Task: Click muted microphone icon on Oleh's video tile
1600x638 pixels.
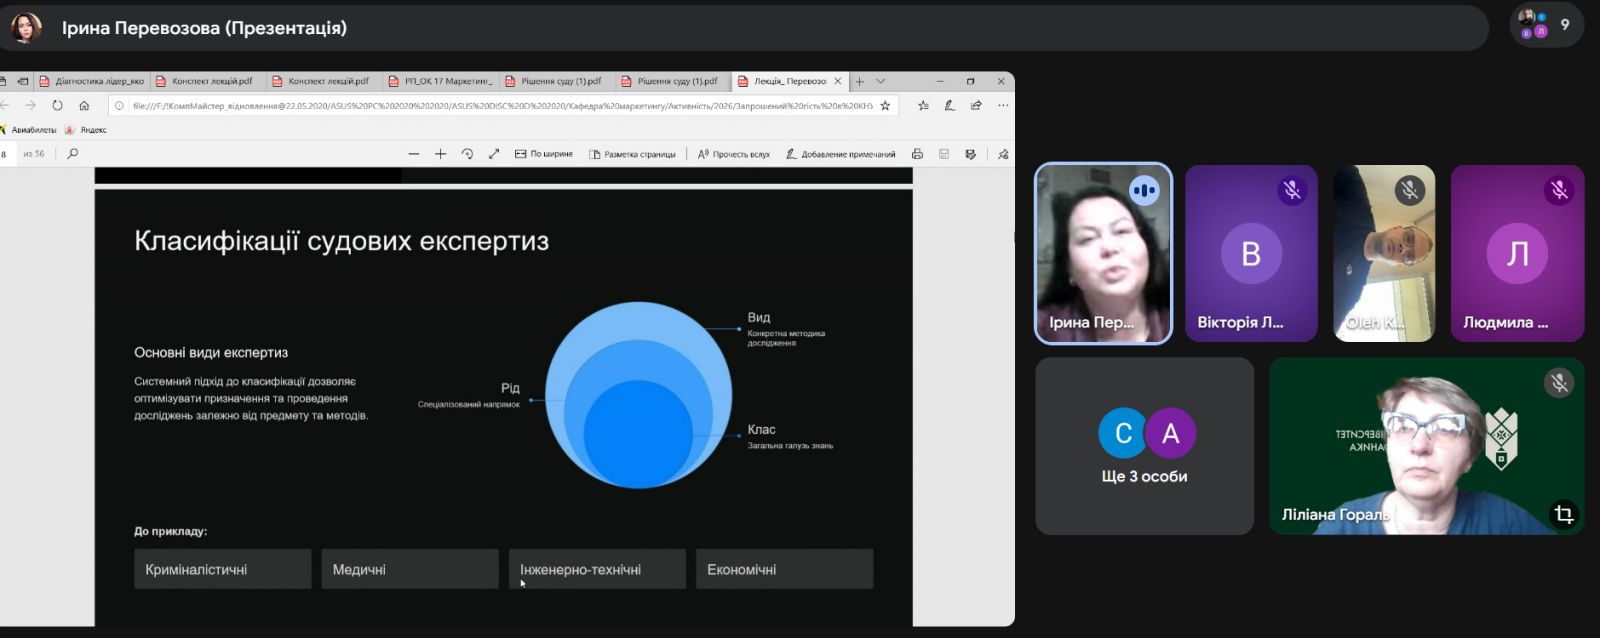Action: pyautogui.click(x=1409, y=190)
